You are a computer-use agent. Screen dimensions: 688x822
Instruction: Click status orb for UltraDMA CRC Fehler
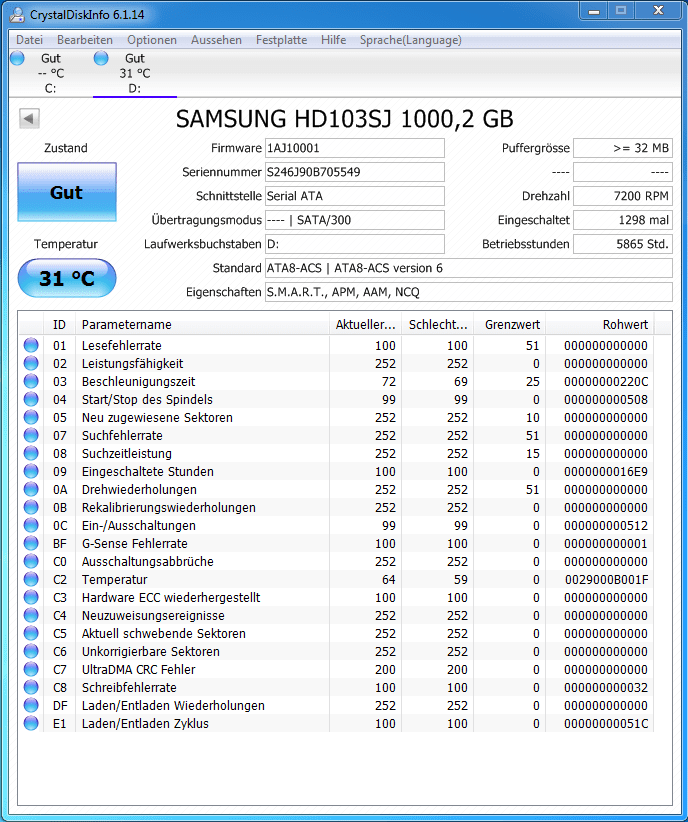click(31, 669)
